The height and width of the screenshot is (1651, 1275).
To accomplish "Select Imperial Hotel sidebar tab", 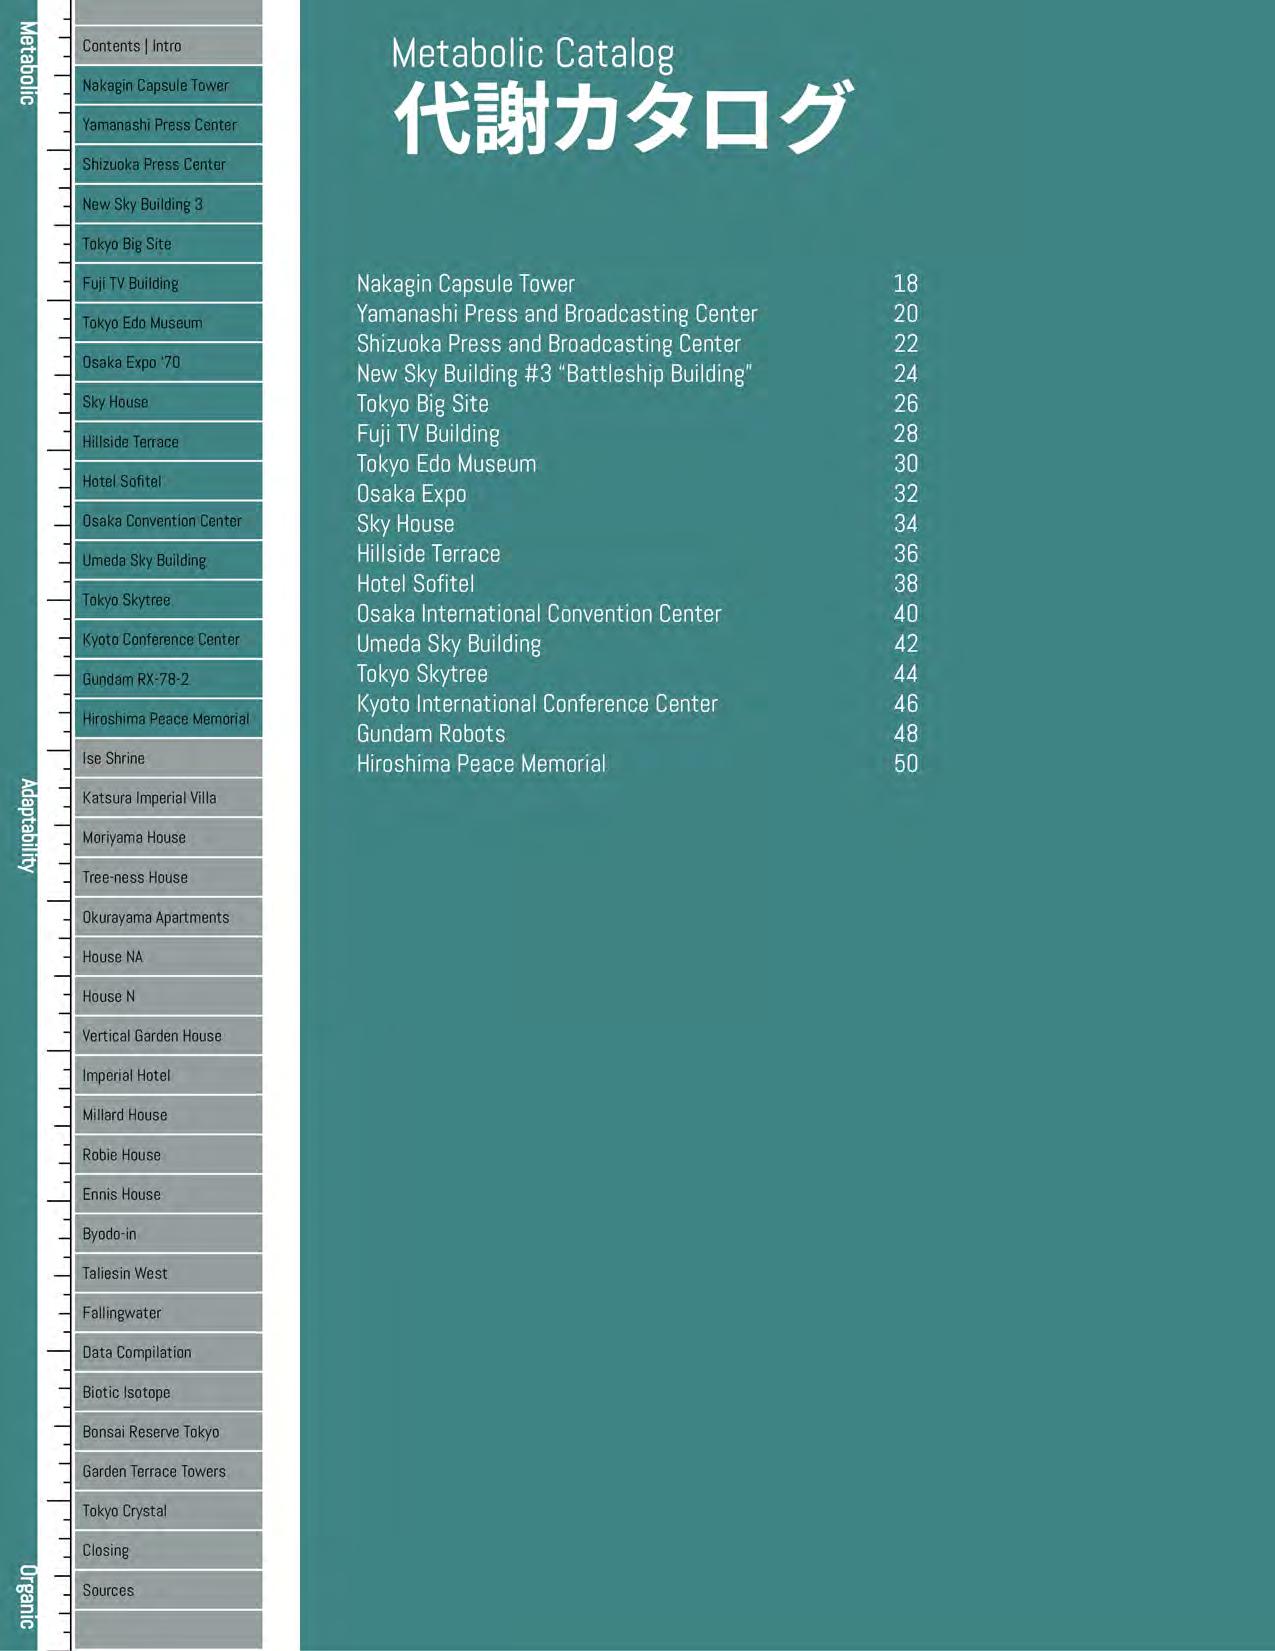I will [x=168, y=1075].
